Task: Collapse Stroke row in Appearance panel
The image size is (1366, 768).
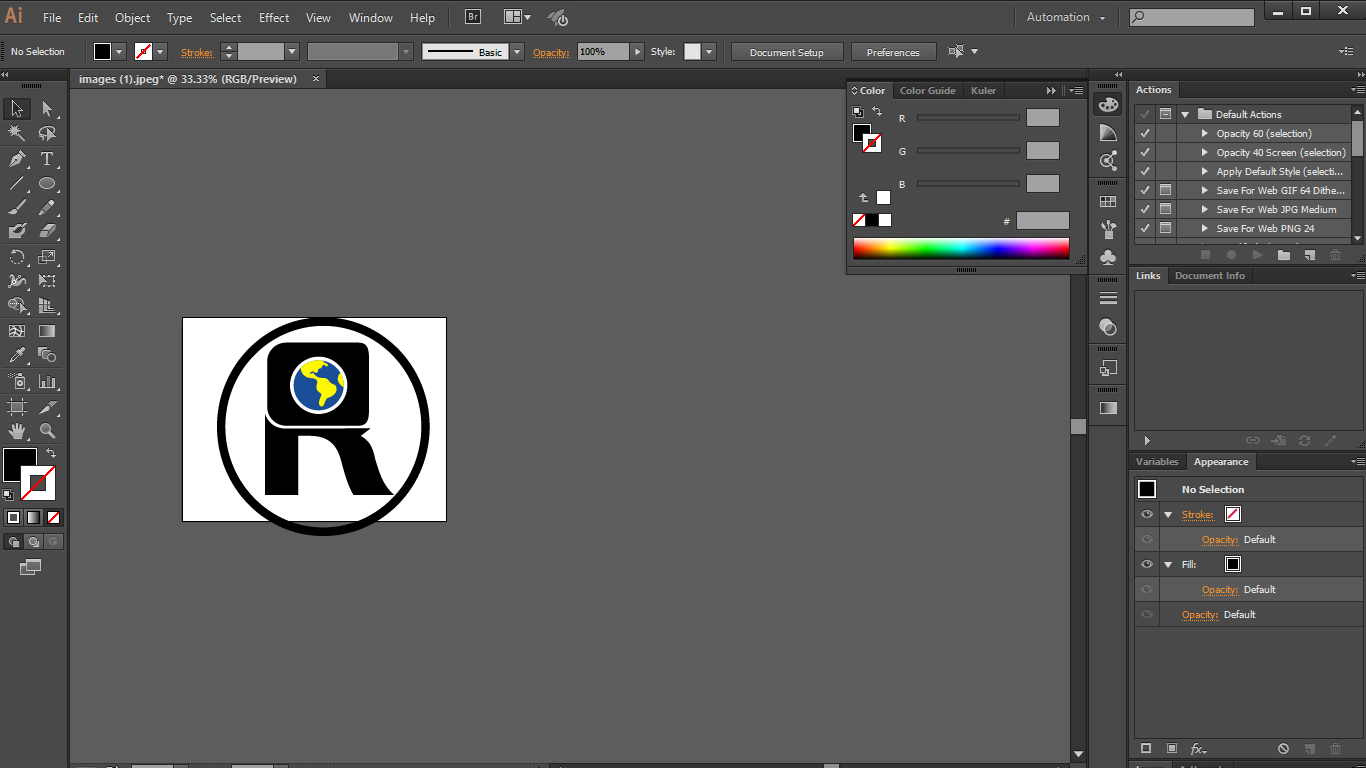Action: [1168, 514]
